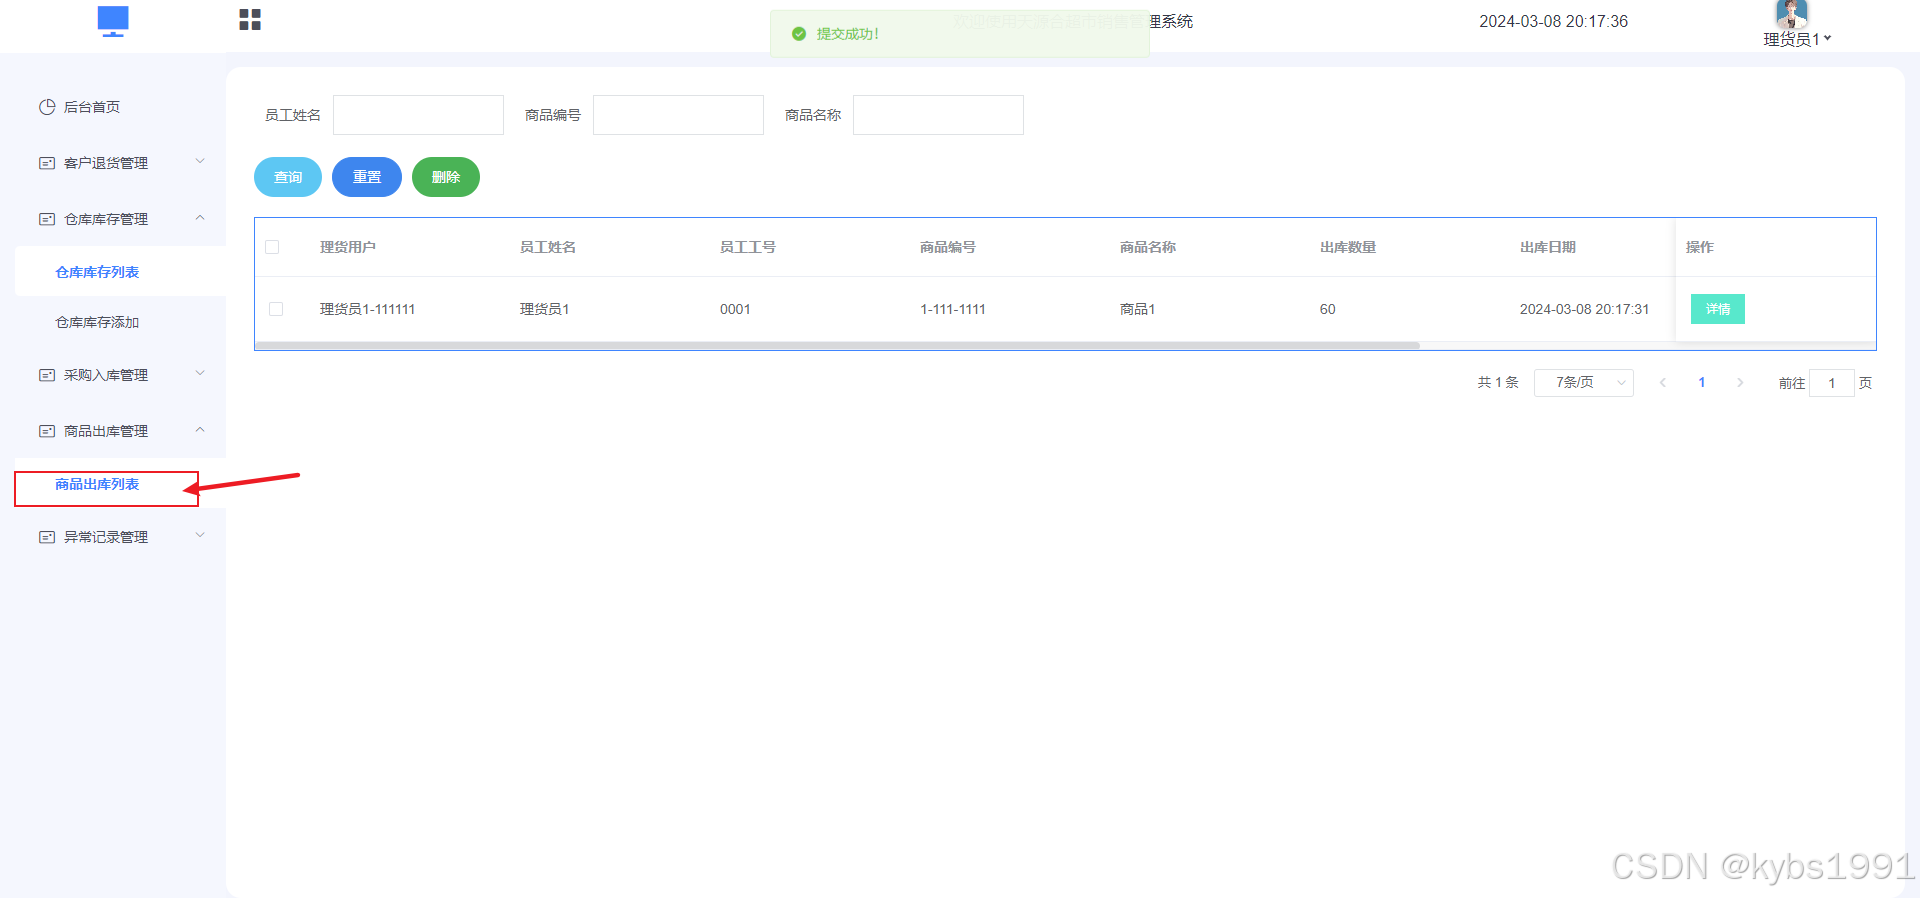Click the user avatar picture

(1791, 13)
